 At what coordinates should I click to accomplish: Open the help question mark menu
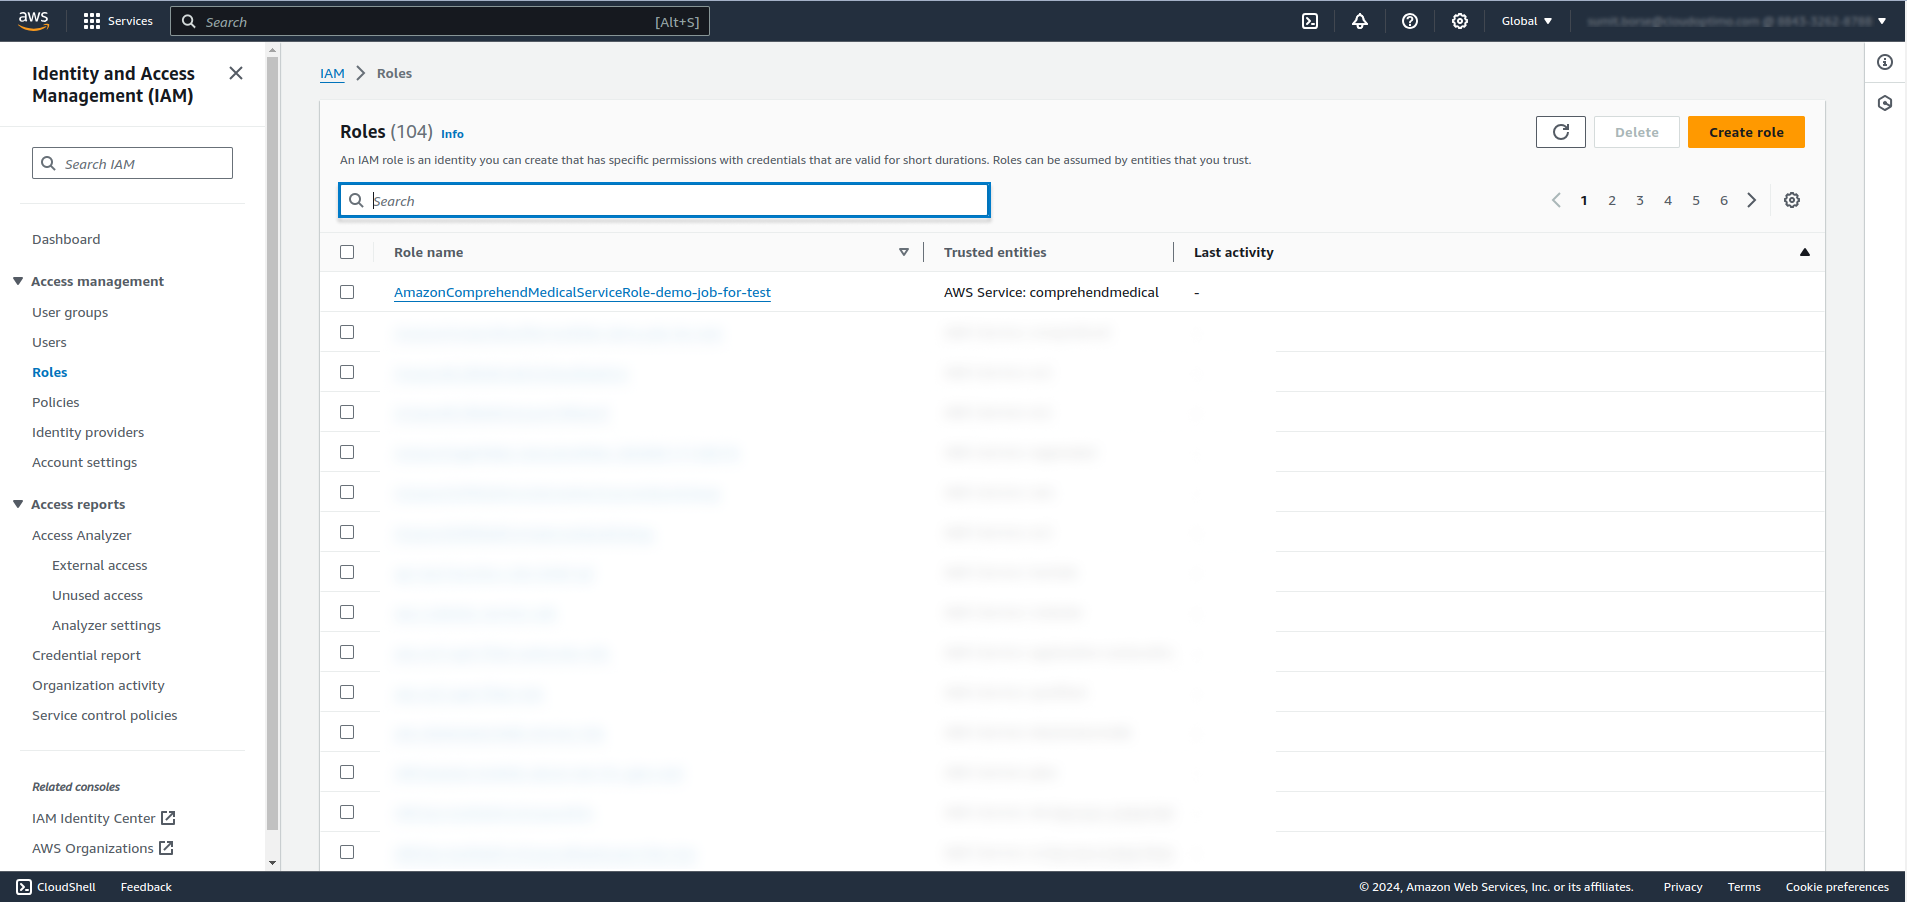tap(1410, 21)
